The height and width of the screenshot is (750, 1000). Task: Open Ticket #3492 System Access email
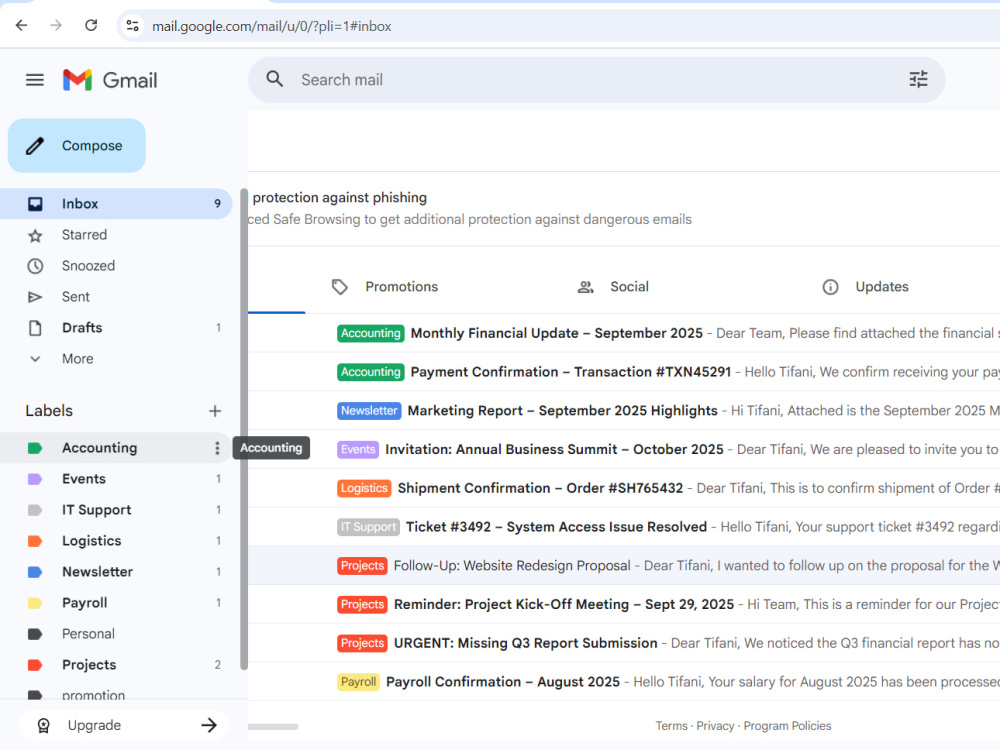coord(624,527)
